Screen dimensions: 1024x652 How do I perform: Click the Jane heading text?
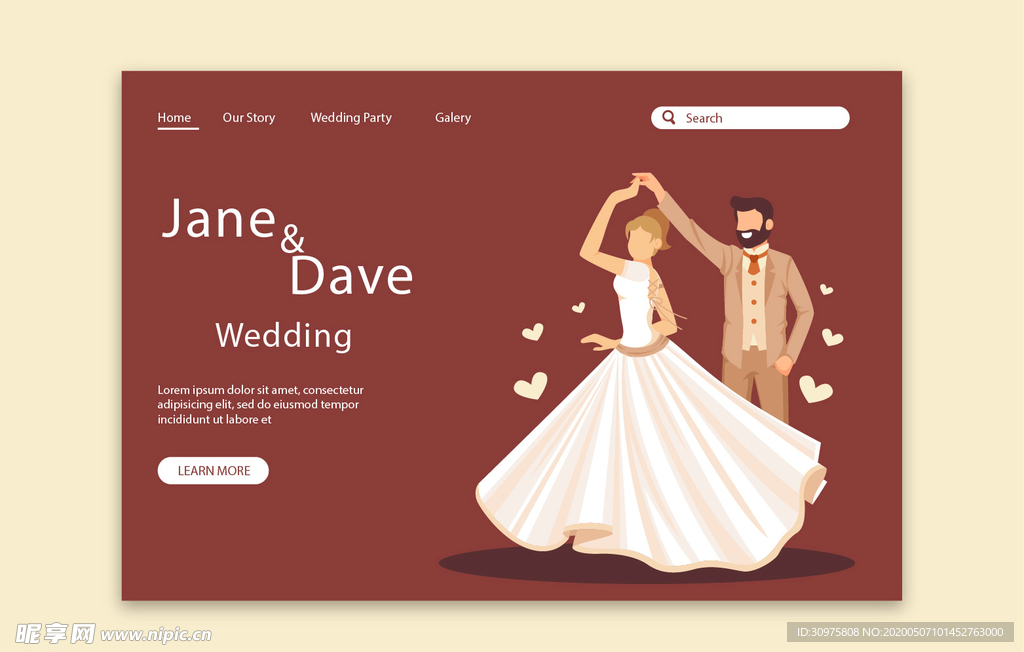(x=219, y=218)
